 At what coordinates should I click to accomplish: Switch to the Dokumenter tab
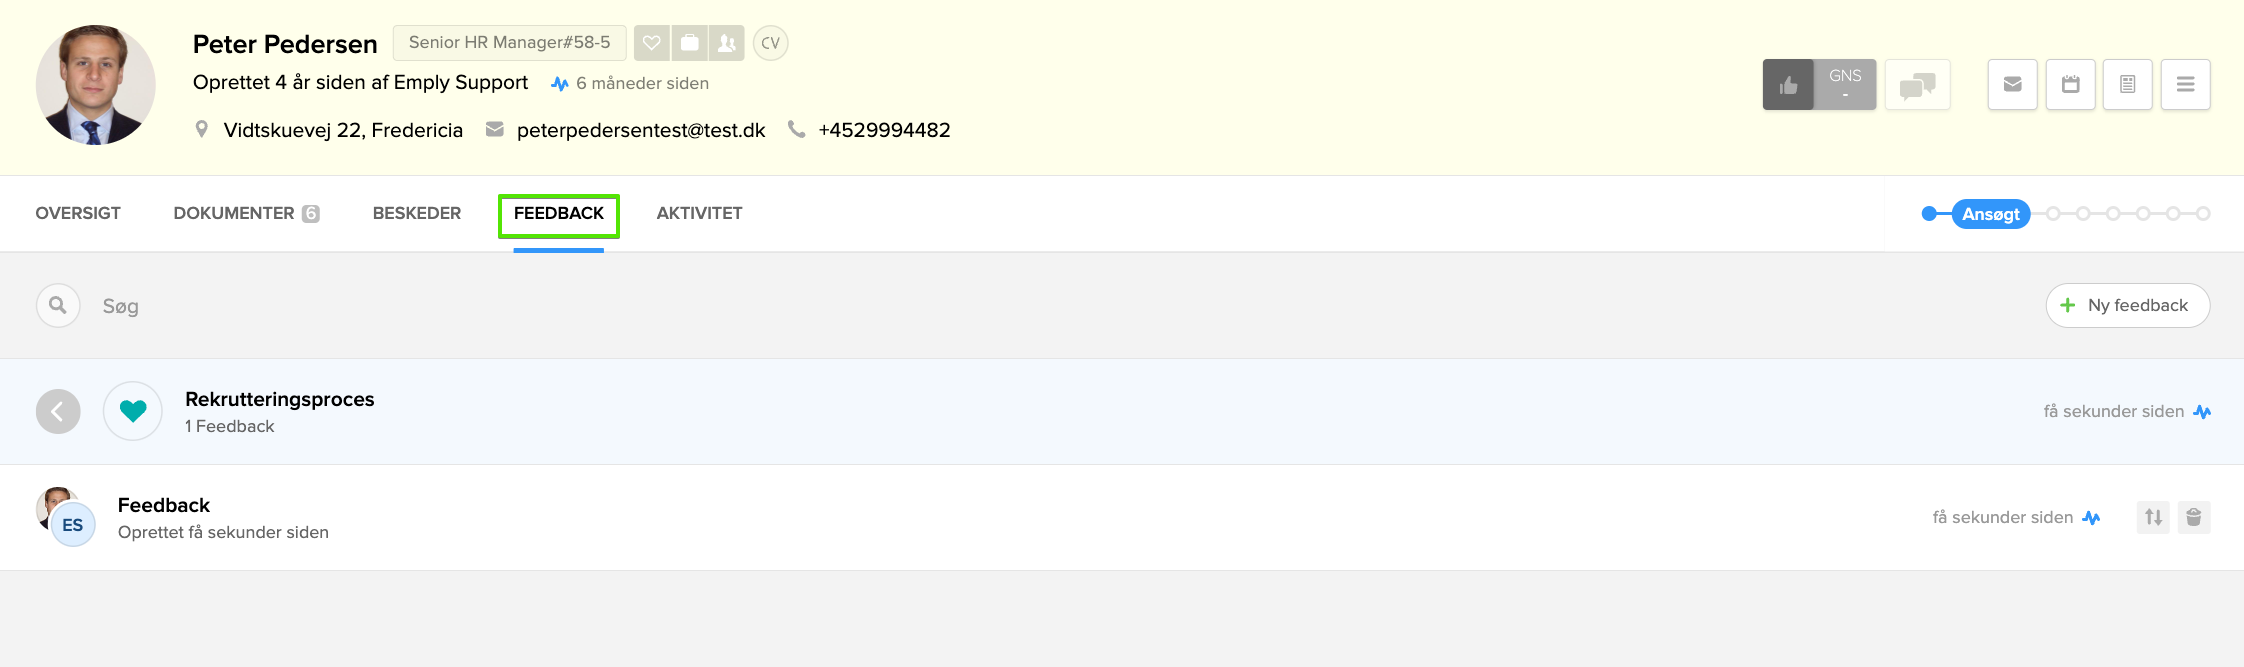coord(245,213)
